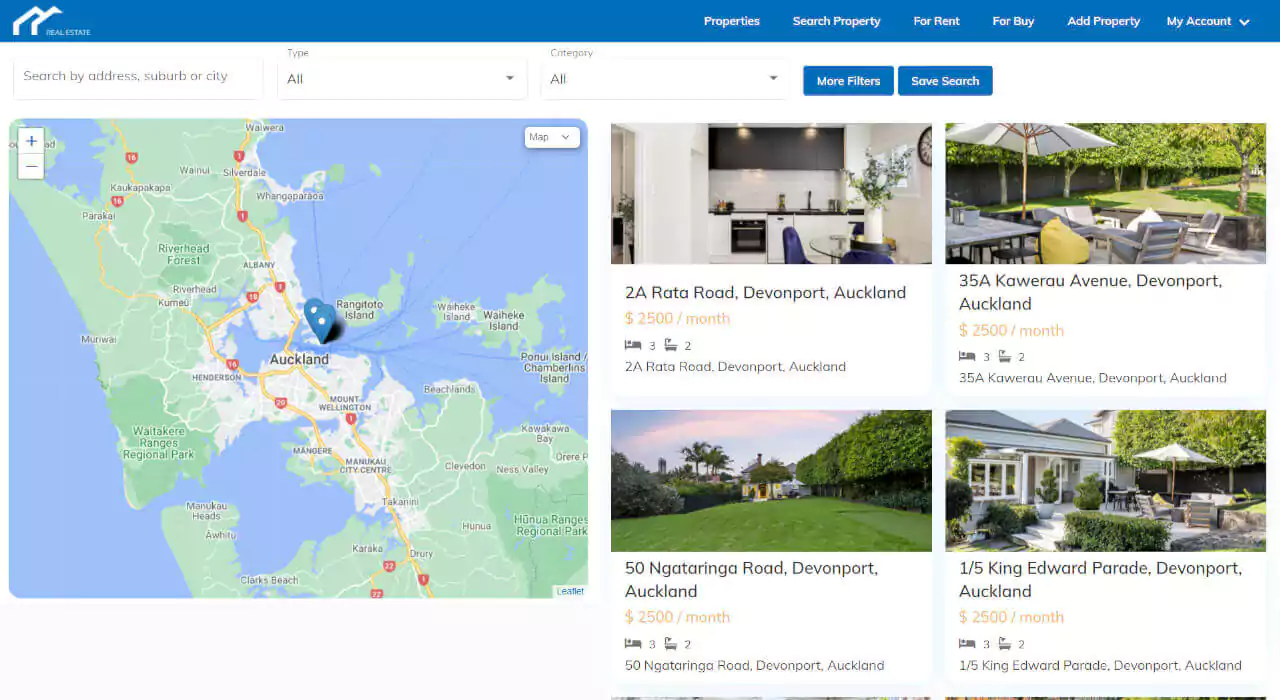Expand the My Account menu
The width and height of the screenshot is (1280, 700).
click(1208, 21)
